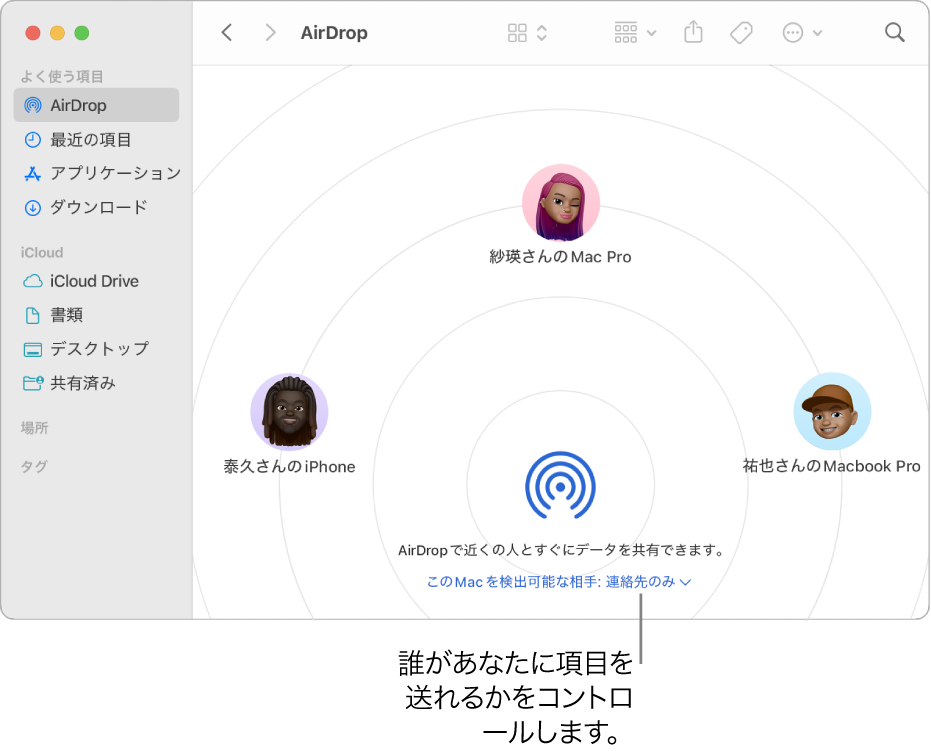Select AirDrop in the sidebar

(x=96, y=105)
